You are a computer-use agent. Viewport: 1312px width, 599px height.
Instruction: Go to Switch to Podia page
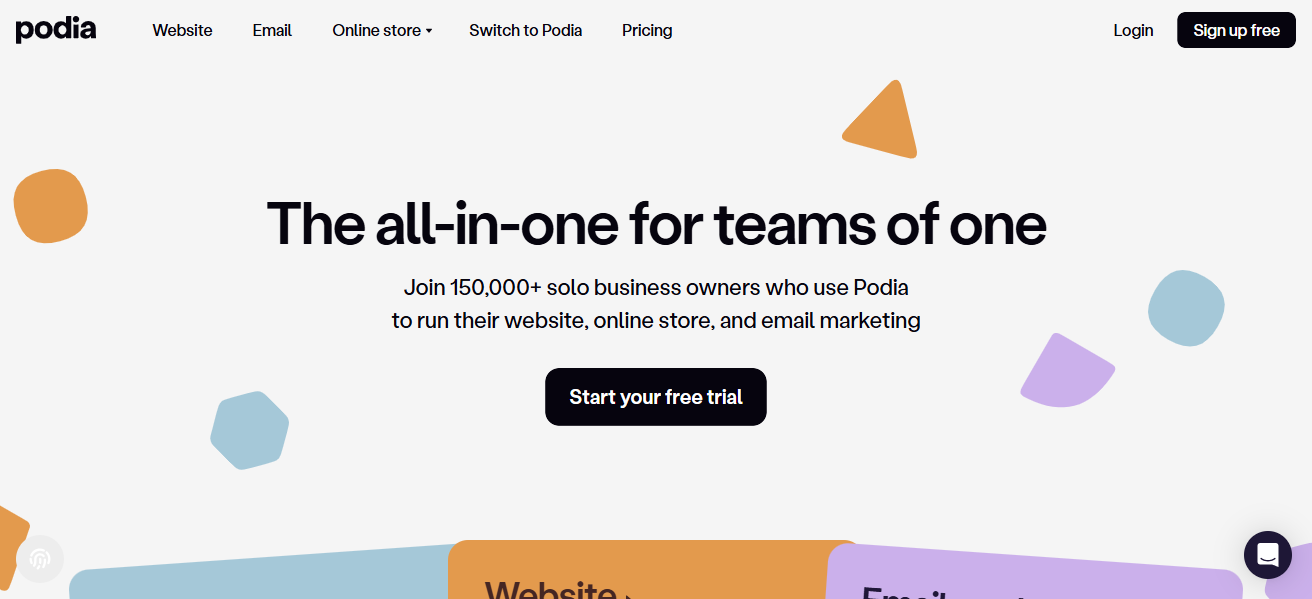coord(525,30)
